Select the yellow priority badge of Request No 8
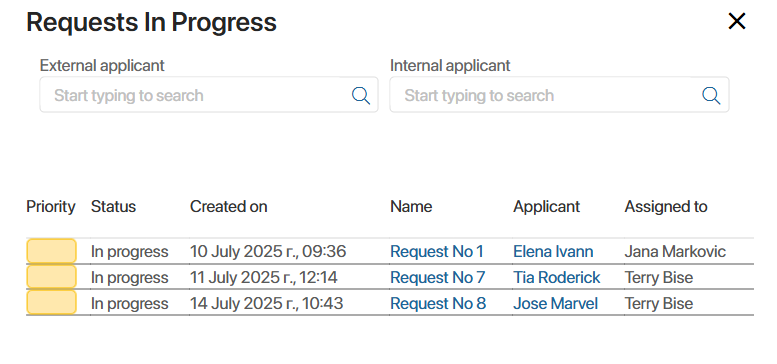The image size is (777, 364). [52, 303]
